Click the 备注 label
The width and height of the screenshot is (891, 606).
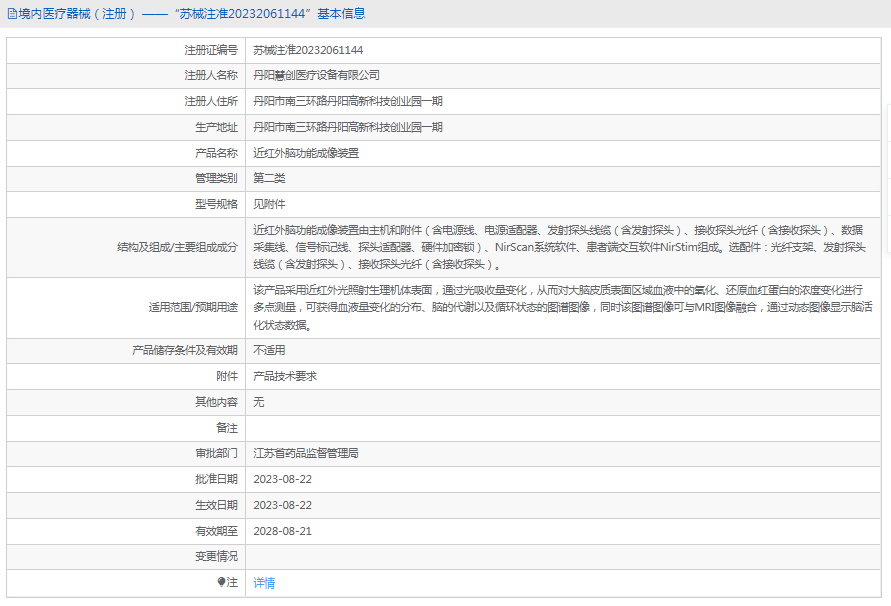coord(227,427)
